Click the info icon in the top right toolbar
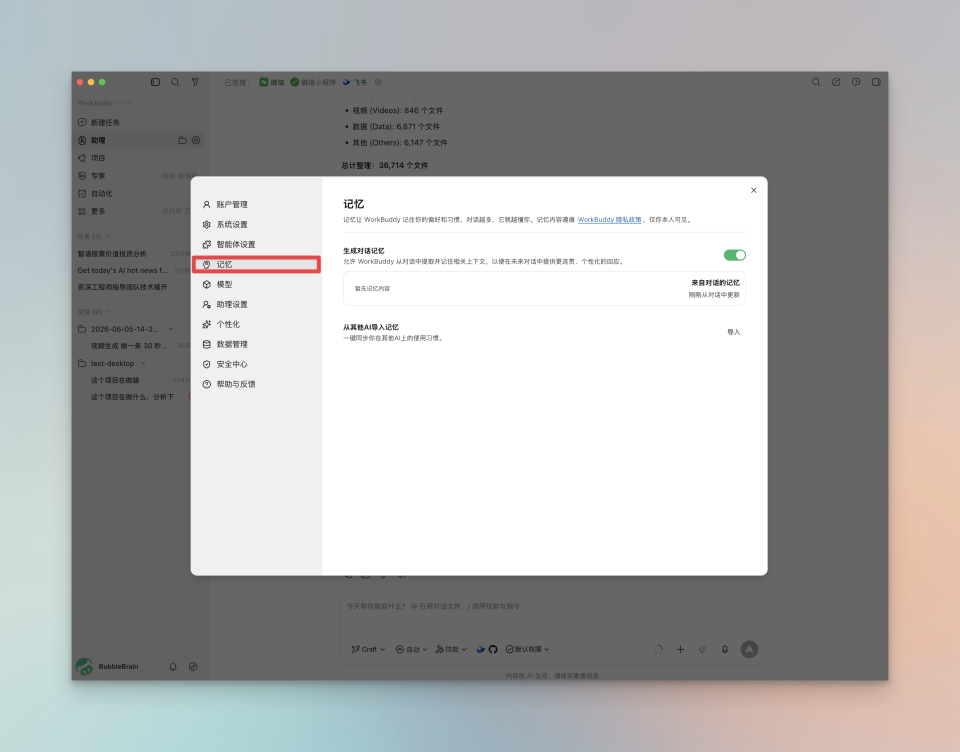This screenshot has height=752, width=960. pos(856,82)
